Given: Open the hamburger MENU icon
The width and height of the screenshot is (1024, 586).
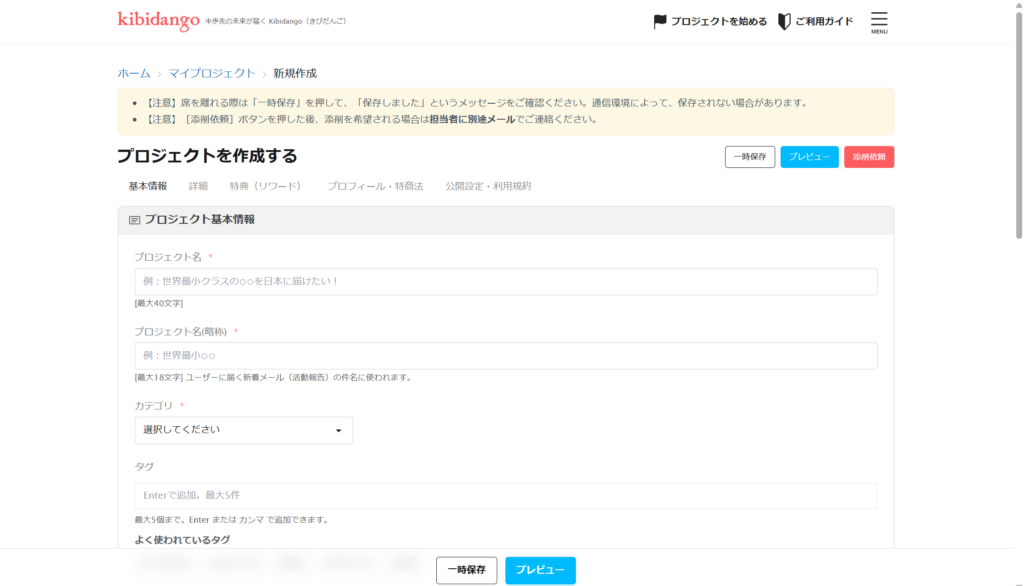Looking at the screenshot, I should point(879,21).
